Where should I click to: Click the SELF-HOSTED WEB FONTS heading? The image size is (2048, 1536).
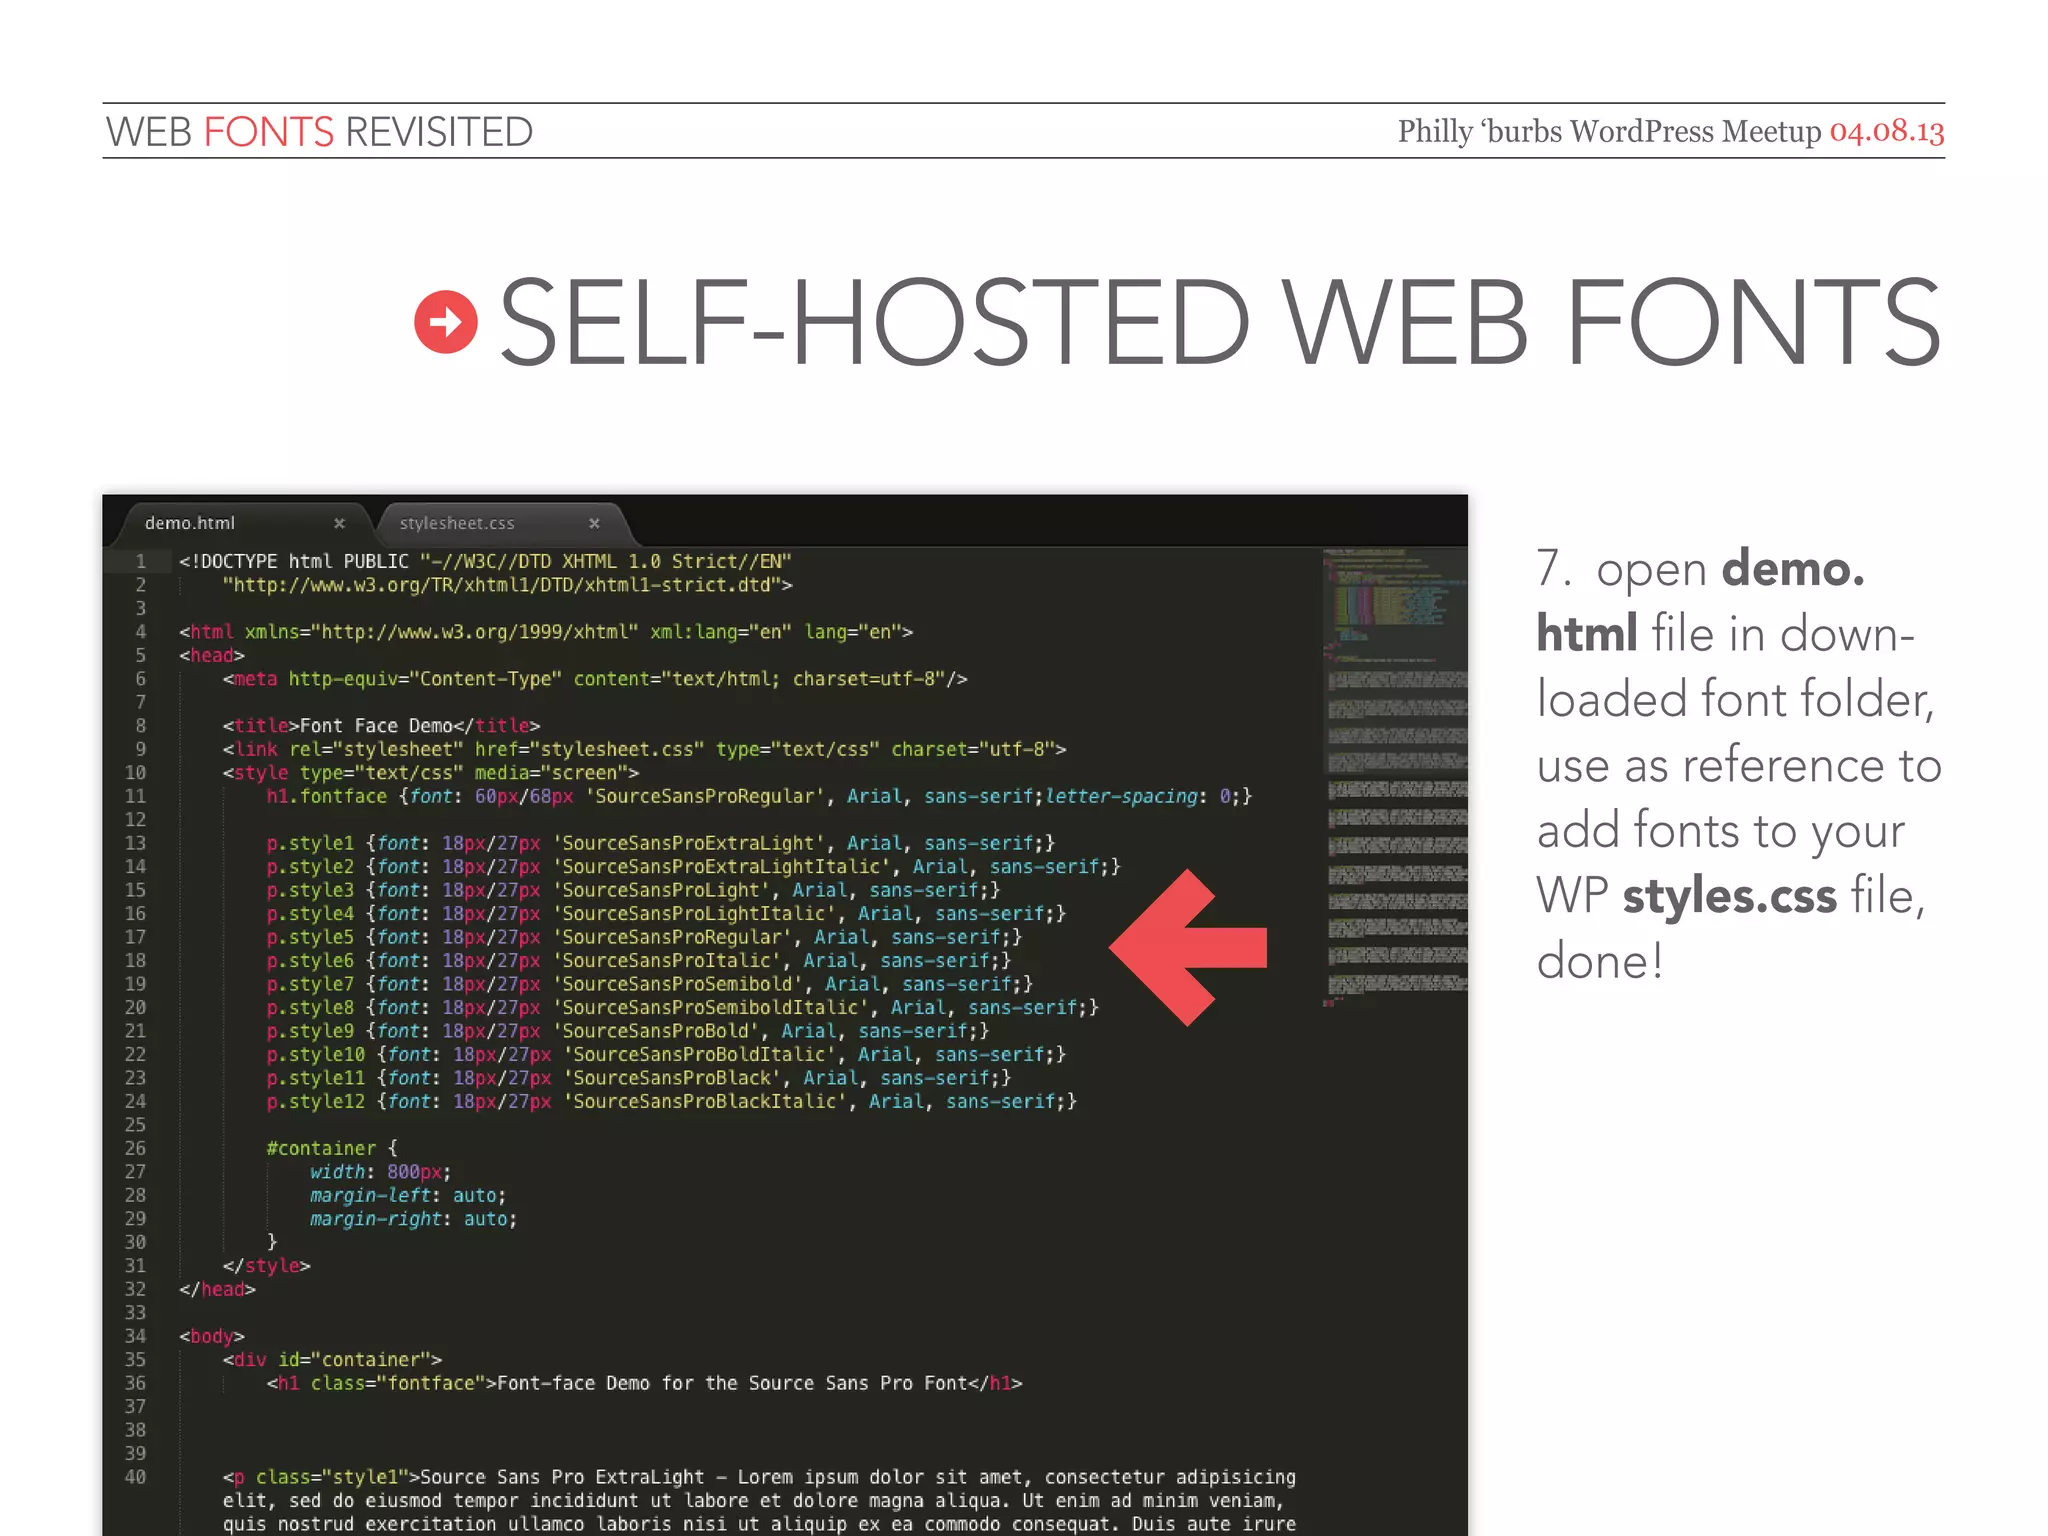[x=1219, y=322]
